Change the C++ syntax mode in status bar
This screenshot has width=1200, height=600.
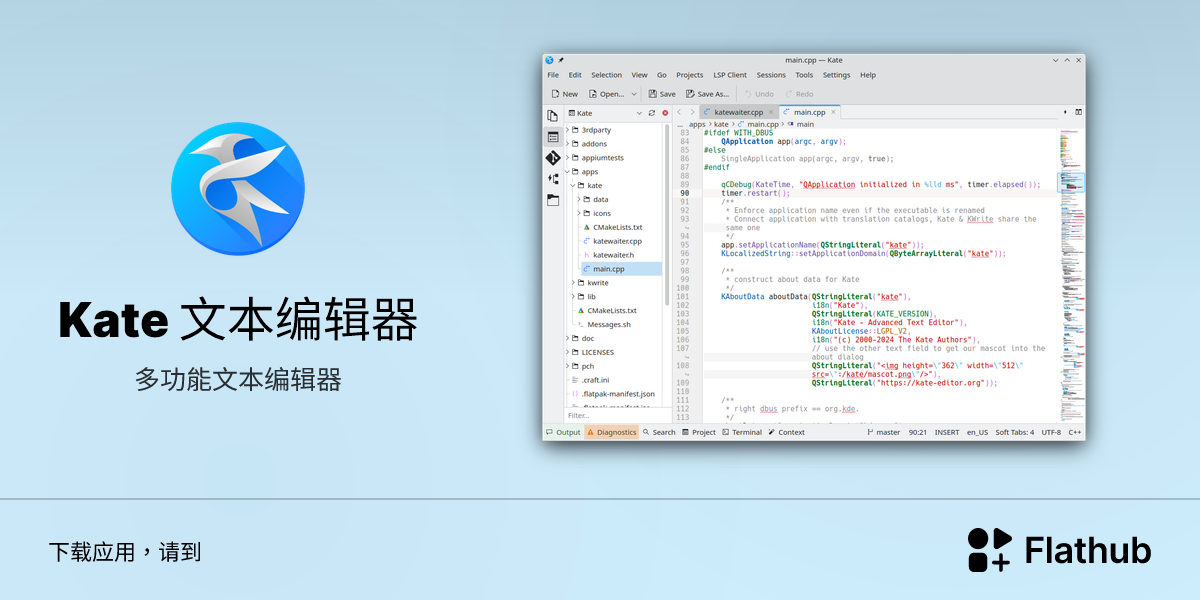pos(1075,432)
